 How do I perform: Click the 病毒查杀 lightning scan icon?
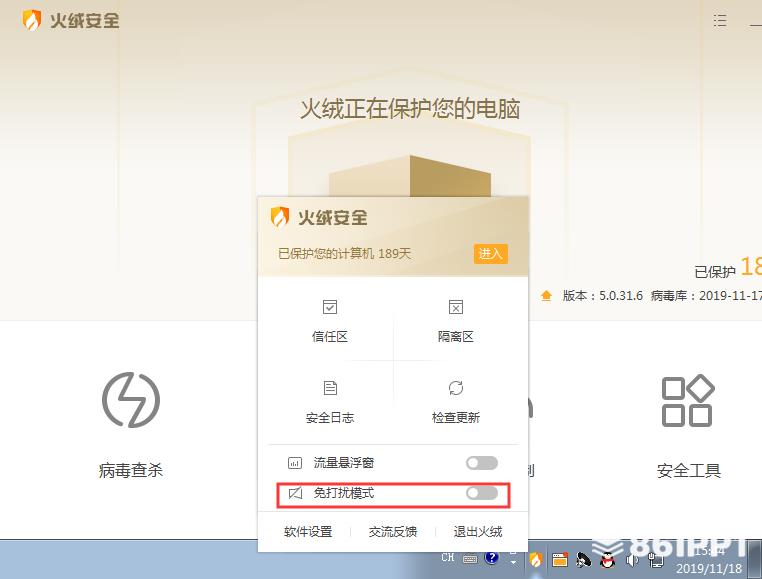coord(131,400)
